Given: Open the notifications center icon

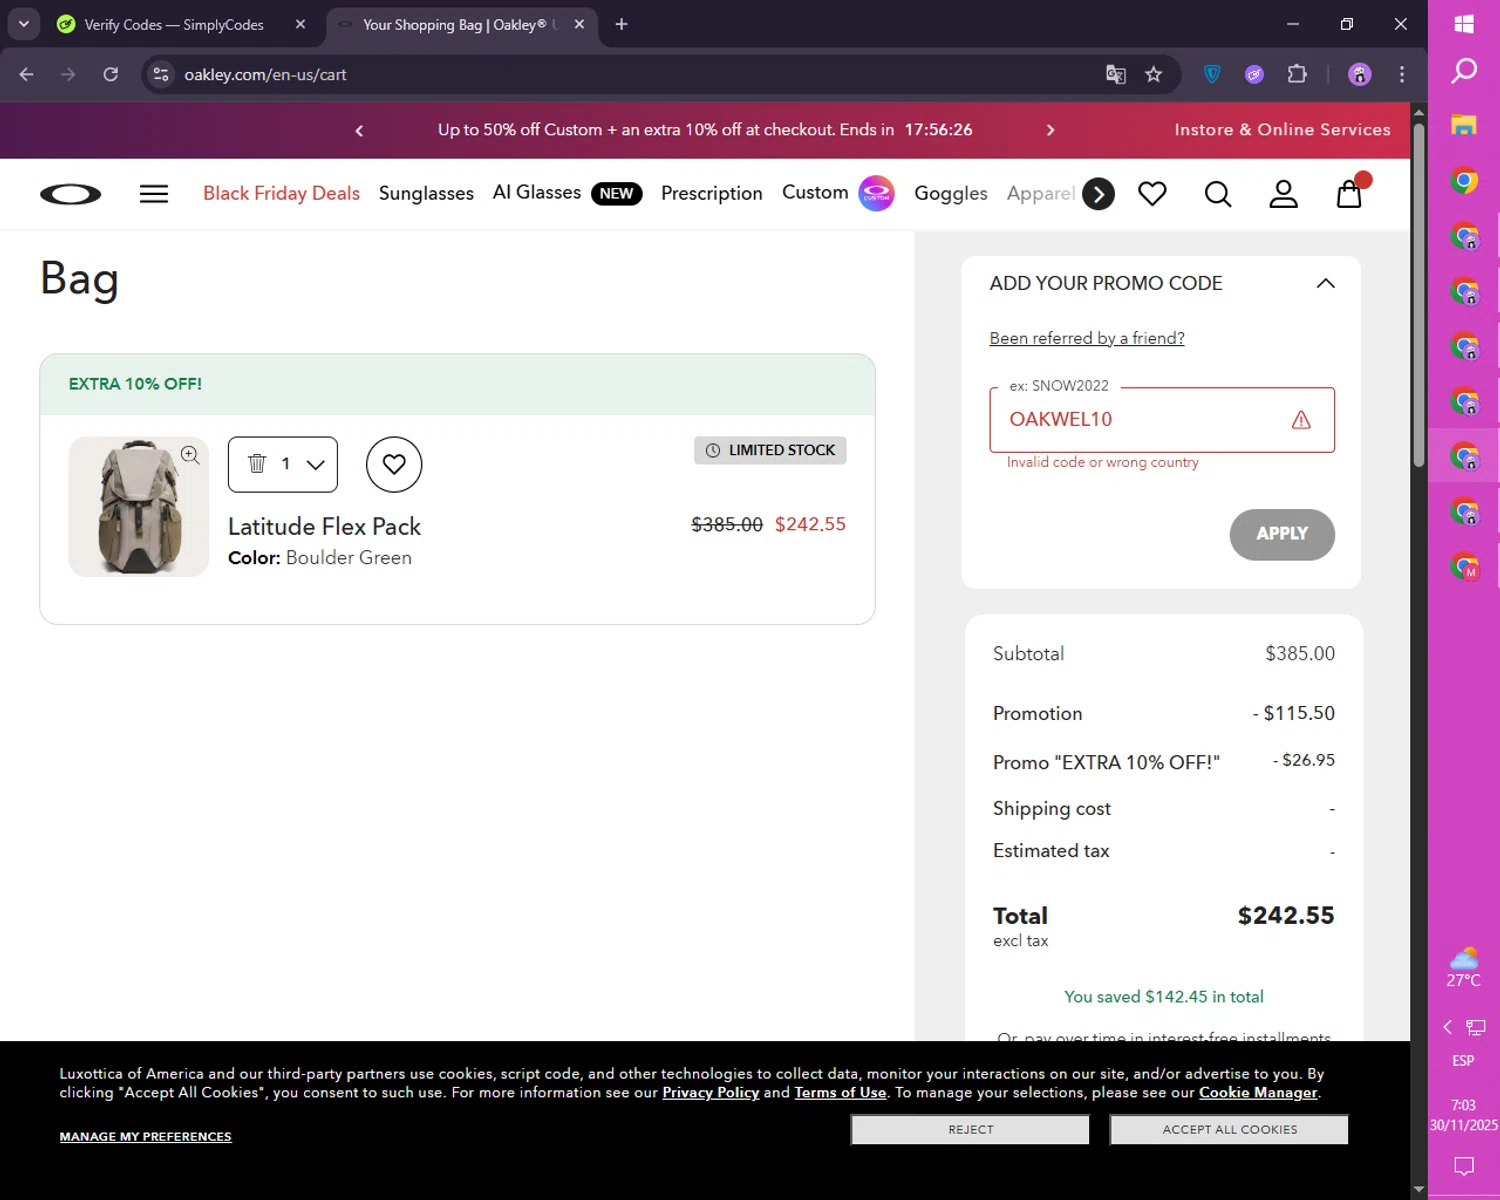Looking at the screenshot, I should [1464, 1166].
